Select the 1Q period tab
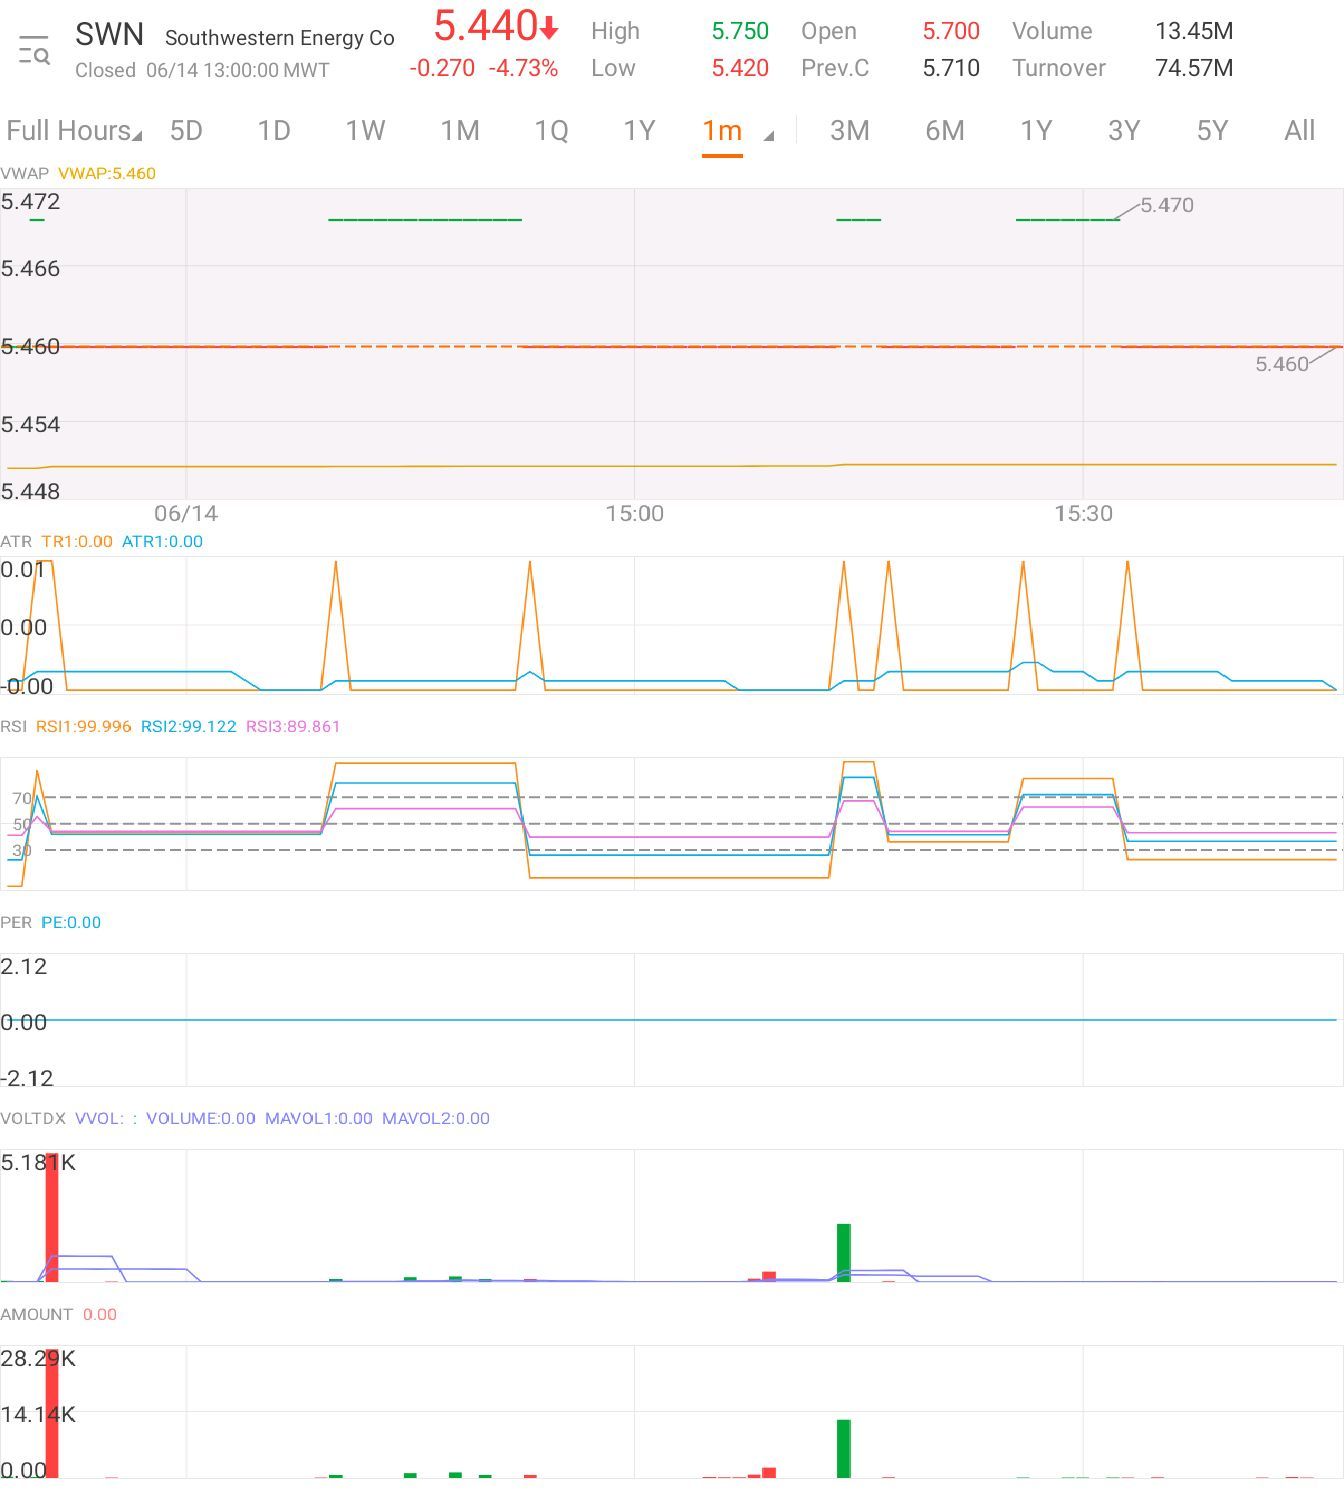The height and width of the screenshot is (1491, 1344). click(551, 131)
